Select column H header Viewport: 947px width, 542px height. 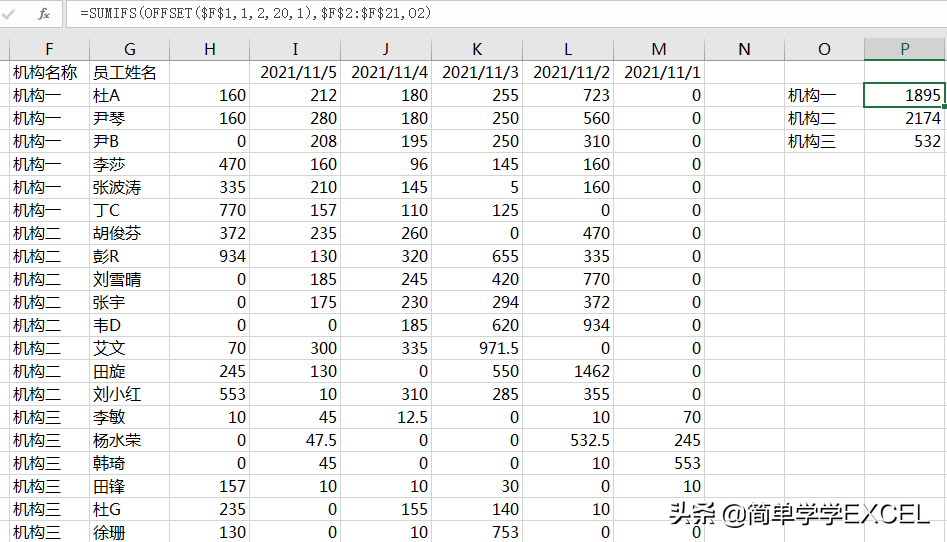[210, 49]
